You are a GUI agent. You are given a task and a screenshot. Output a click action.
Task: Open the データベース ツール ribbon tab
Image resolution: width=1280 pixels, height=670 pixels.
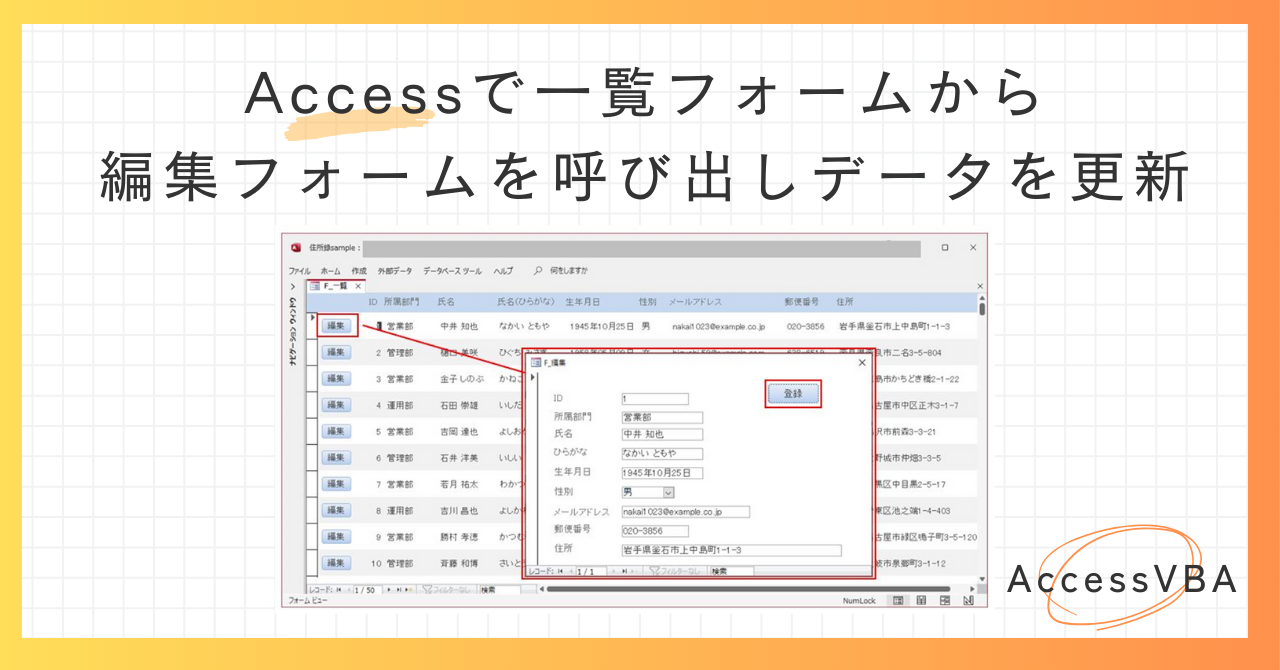[x=452, y=271]
